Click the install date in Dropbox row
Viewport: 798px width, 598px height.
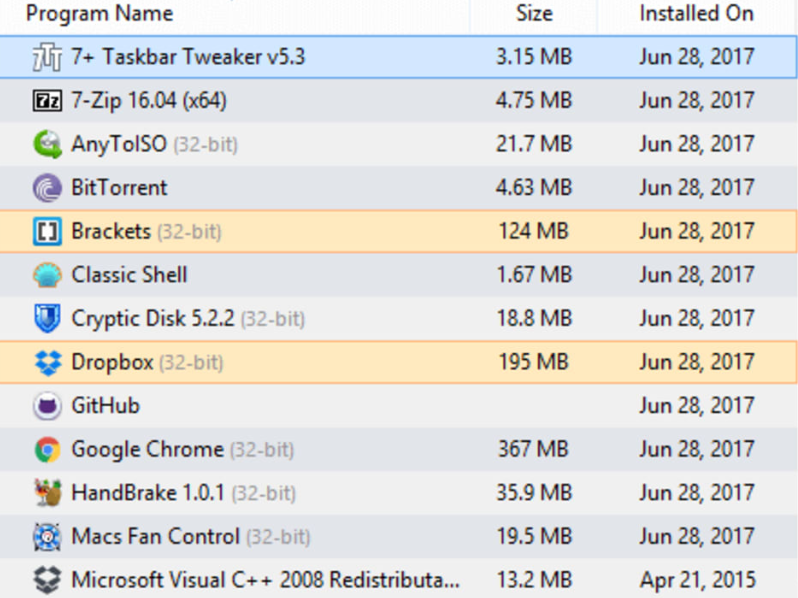tap(696, 363)
